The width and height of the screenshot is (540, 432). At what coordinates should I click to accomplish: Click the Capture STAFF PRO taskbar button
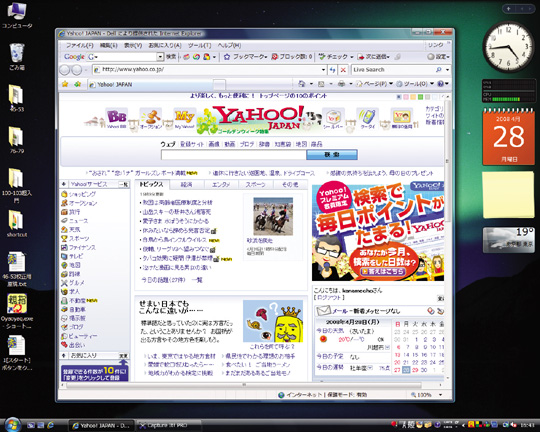tap(169, 425)
